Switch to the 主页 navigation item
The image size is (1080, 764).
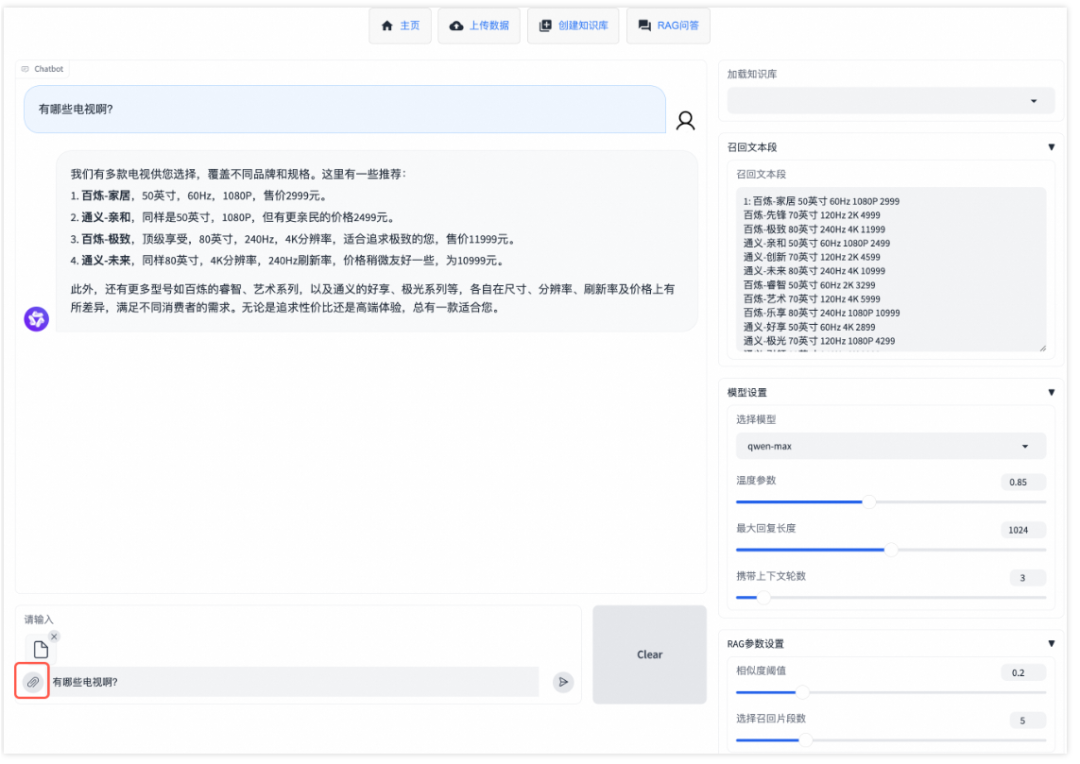point(400,25)
